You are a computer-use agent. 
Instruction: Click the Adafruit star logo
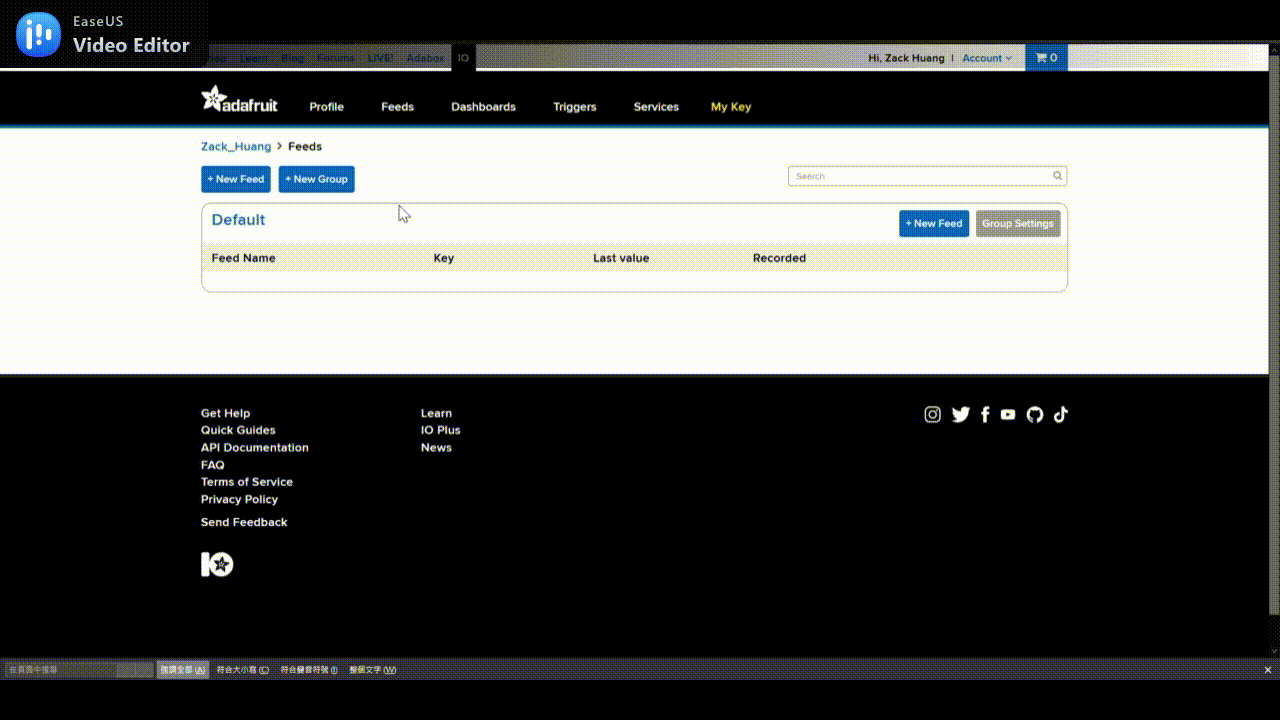point(239,99)
